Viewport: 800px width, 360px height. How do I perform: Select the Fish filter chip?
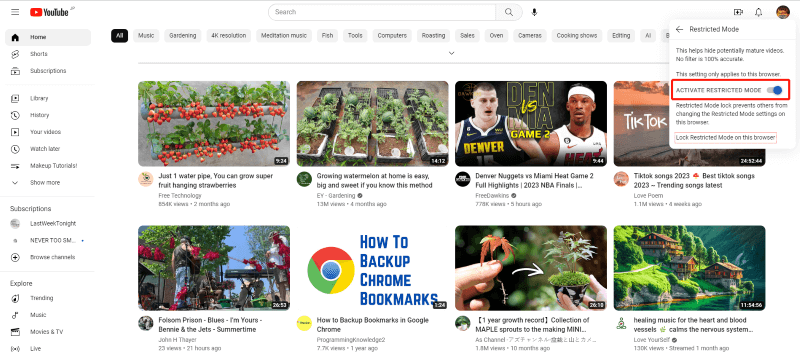328,36
